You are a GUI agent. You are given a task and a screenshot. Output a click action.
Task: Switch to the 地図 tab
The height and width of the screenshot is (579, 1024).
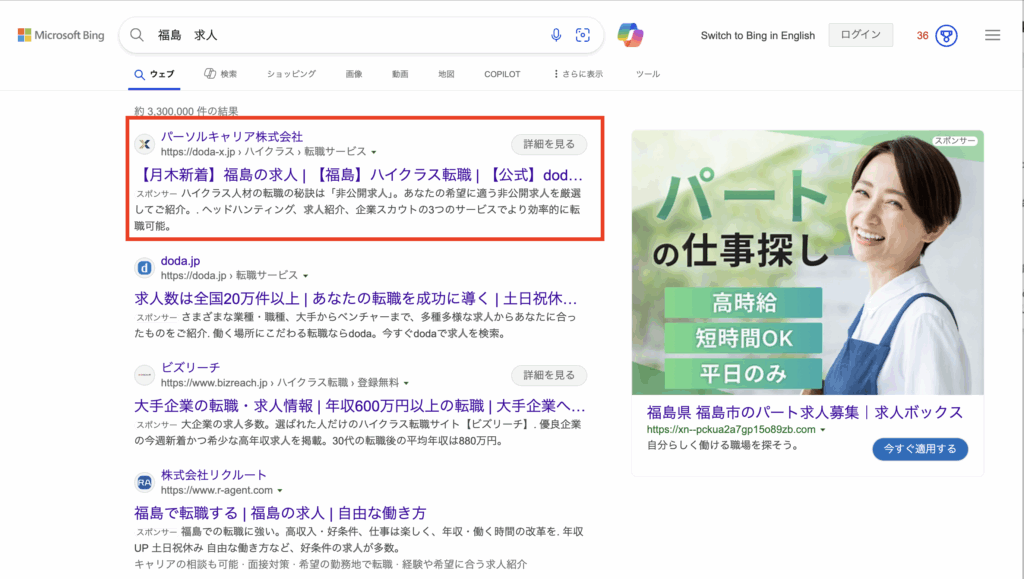point(446,74)
